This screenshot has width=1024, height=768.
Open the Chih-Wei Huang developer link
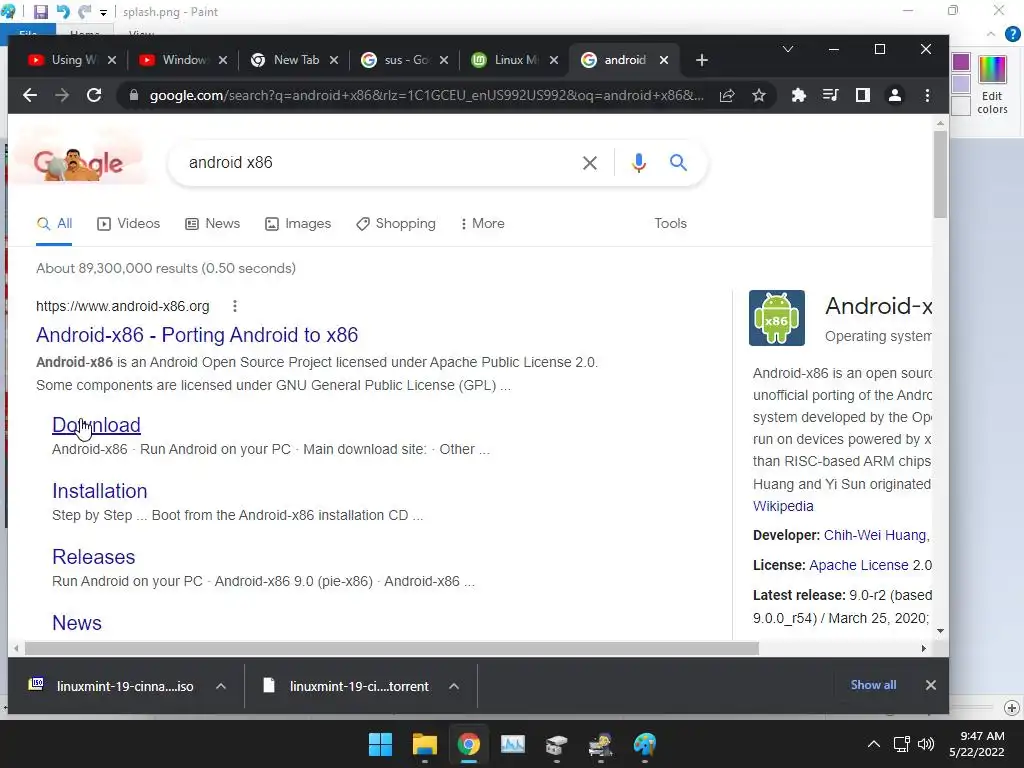pyautogui.click(x=876, y=536)
